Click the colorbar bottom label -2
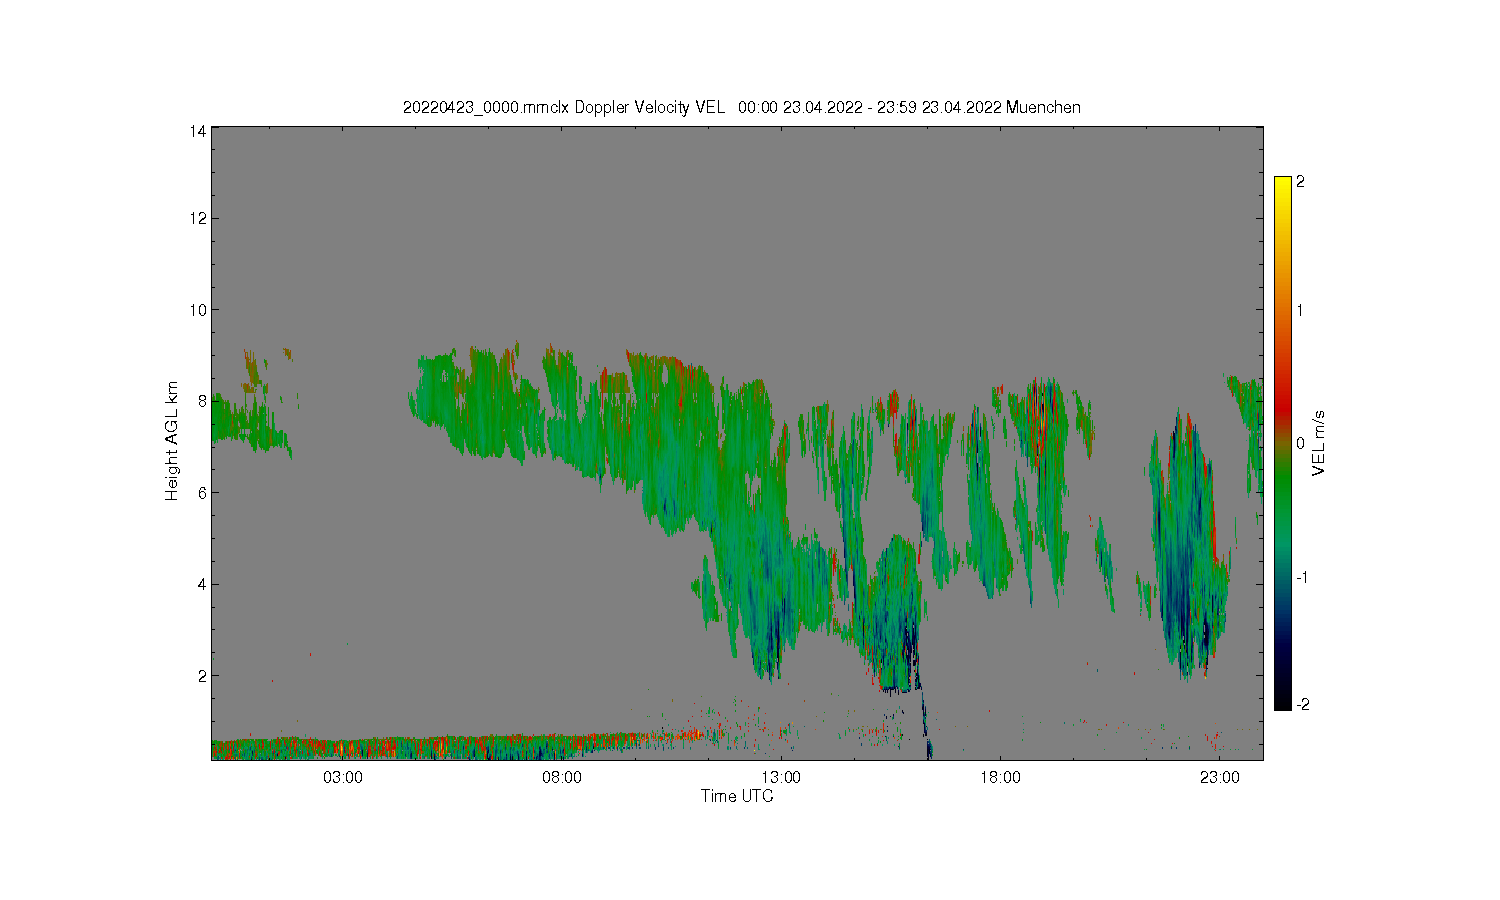Image resolution: width=1500 pixels, height=900 pixels. pos(1303,705)
